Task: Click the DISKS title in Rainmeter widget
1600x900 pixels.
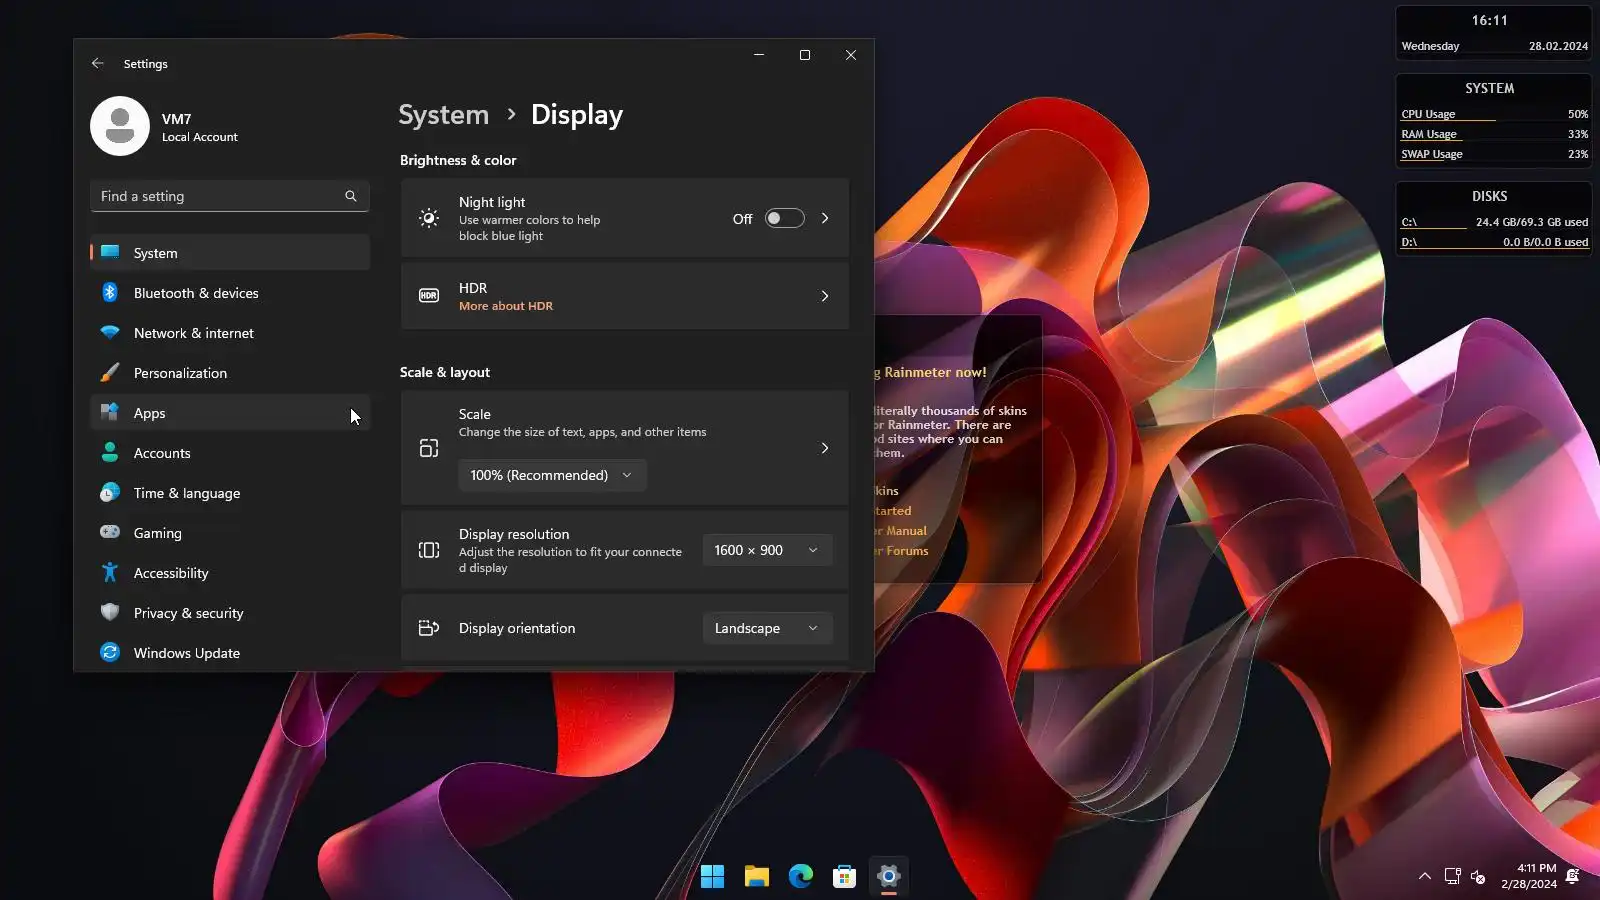Action: coord(1489,196)
